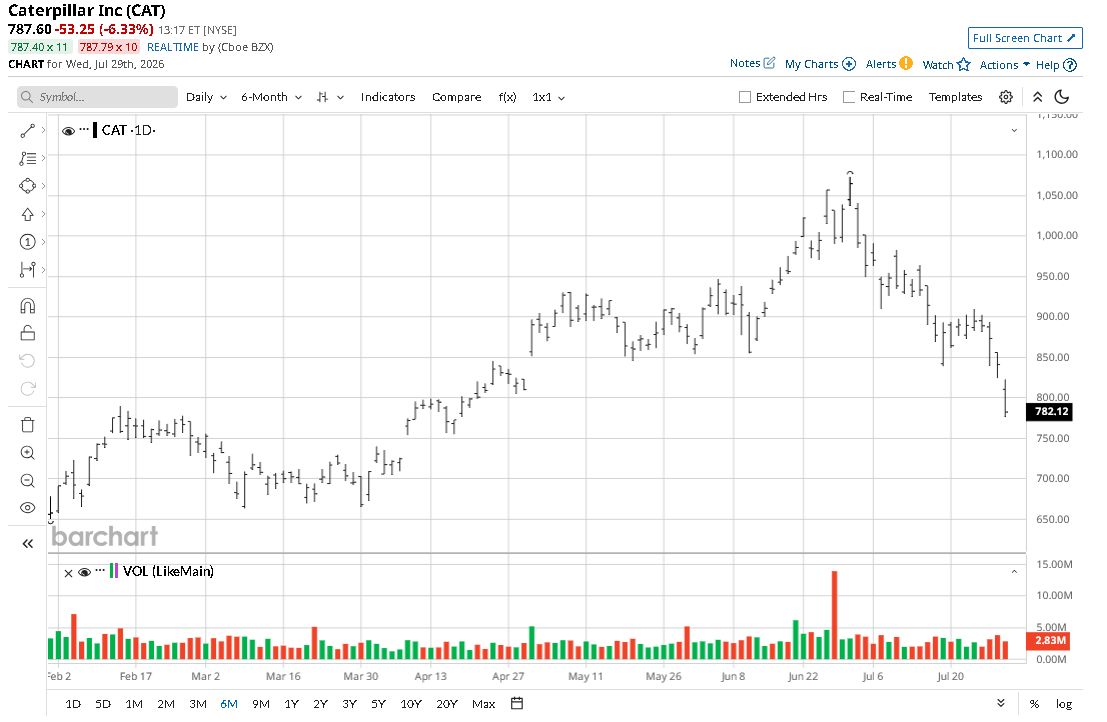This screenshot has height=722, width=1107.
Task: Open the 1x1 grid layout dropdown
Action: click(549, 97)
